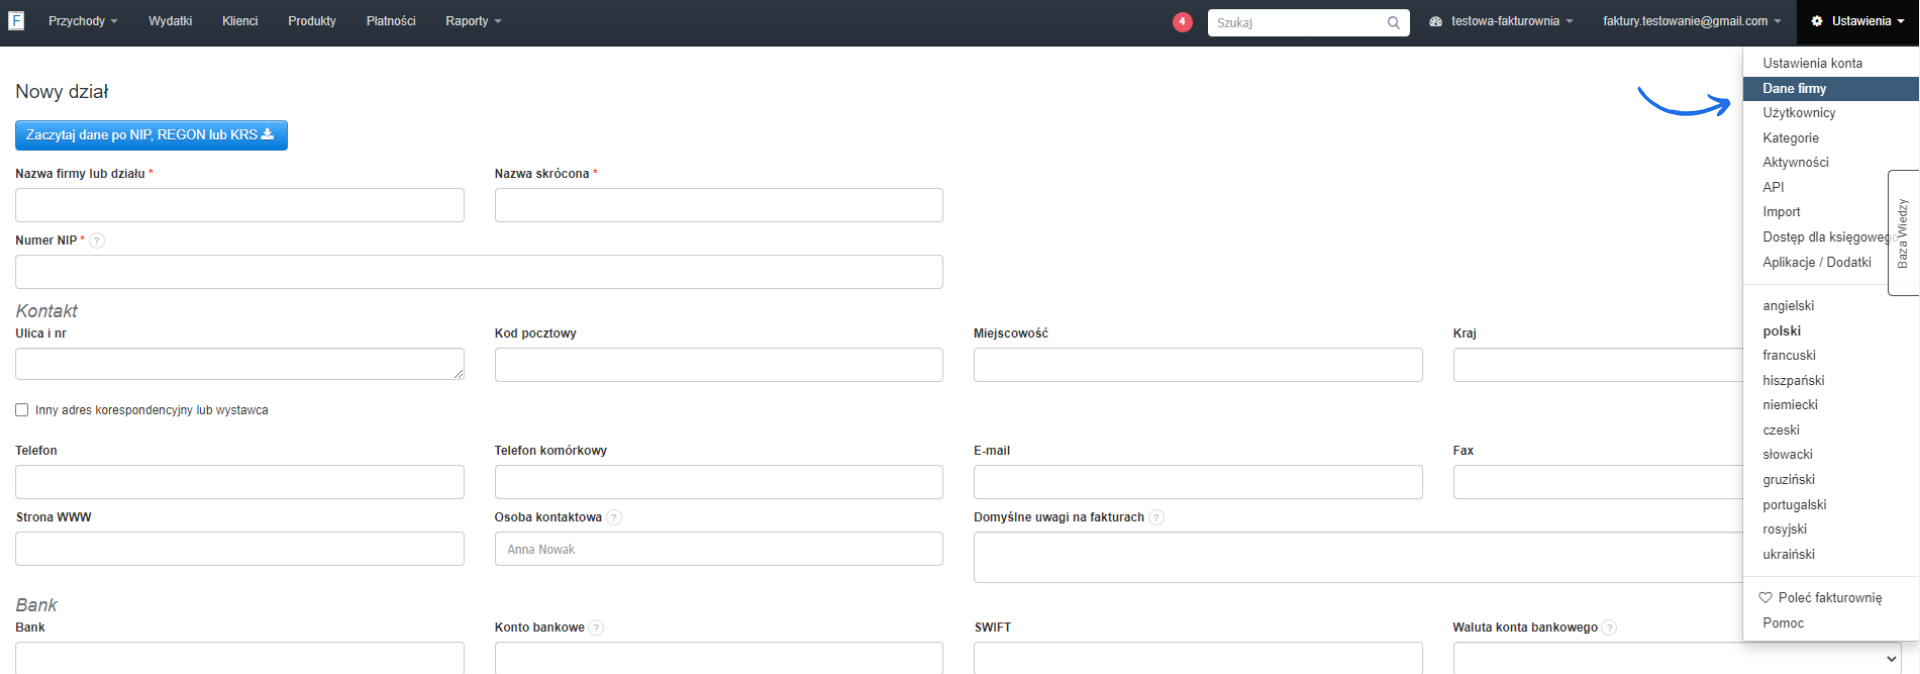Click the heart icon by Poleć fakturownię

pyautogui.click(x=1765, y=598)
